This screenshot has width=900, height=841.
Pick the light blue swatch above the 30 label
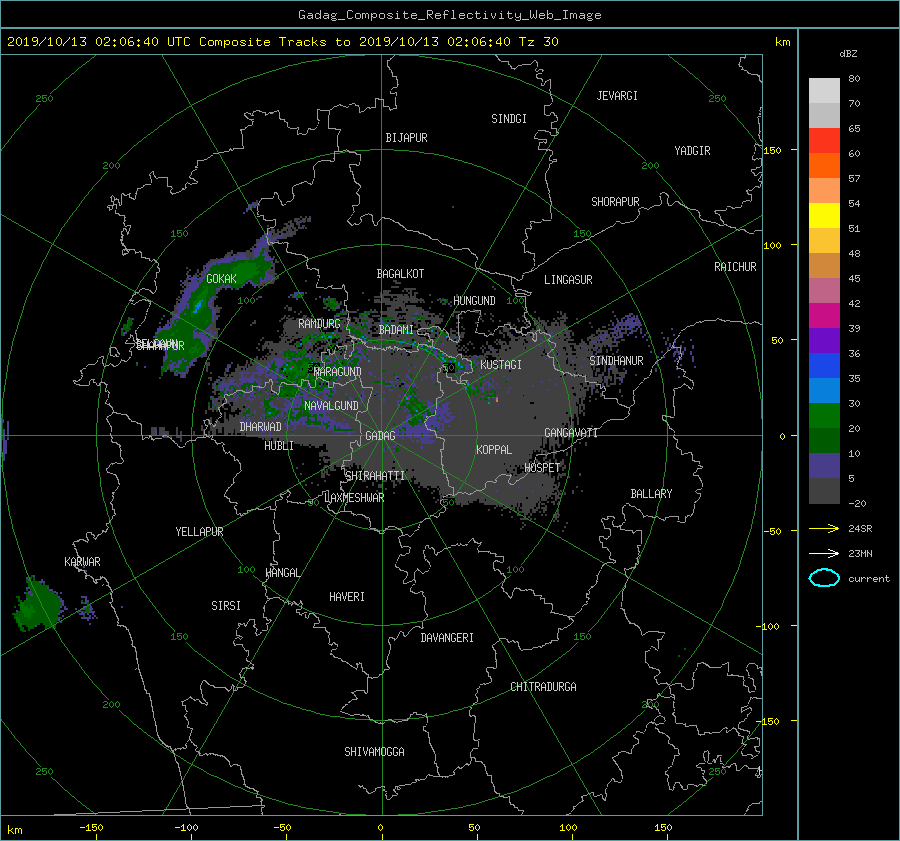click(x=824, y=390)
